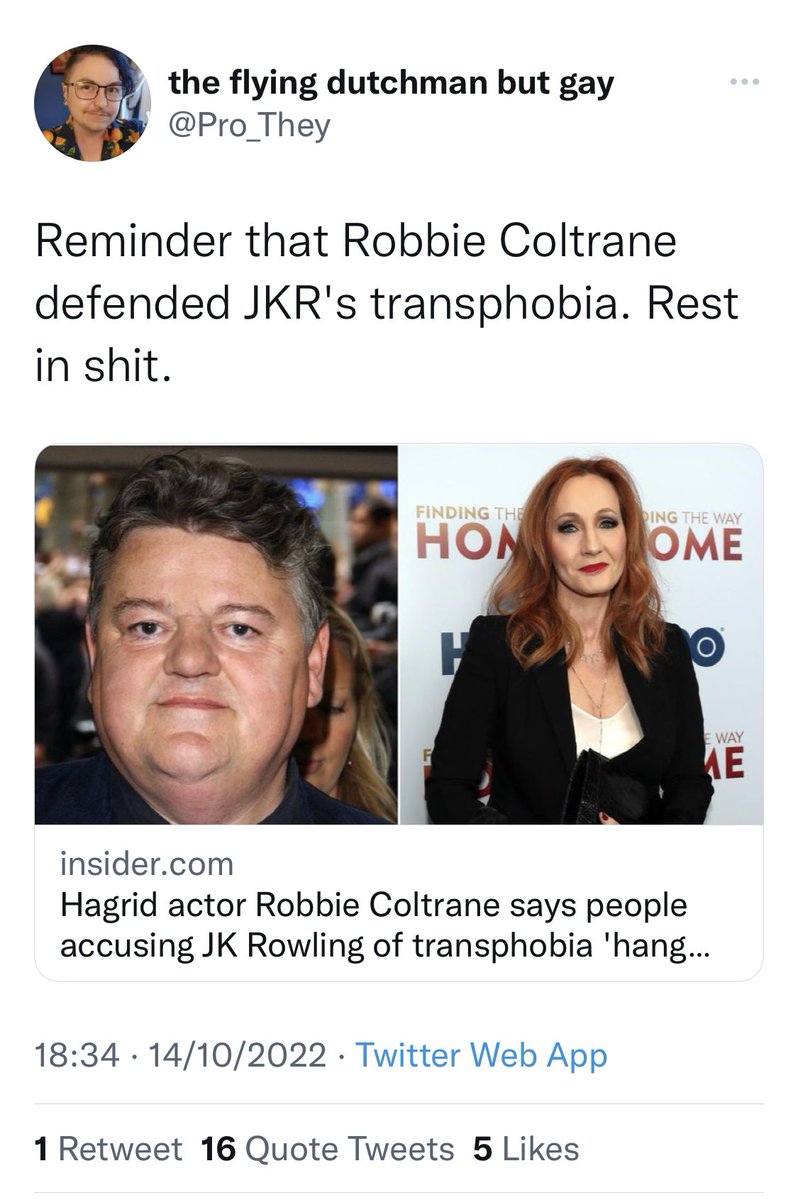Click tweet text line 'defended JKR's transphobia. Rest'
798x1200 pixels.
pos(386,305)
